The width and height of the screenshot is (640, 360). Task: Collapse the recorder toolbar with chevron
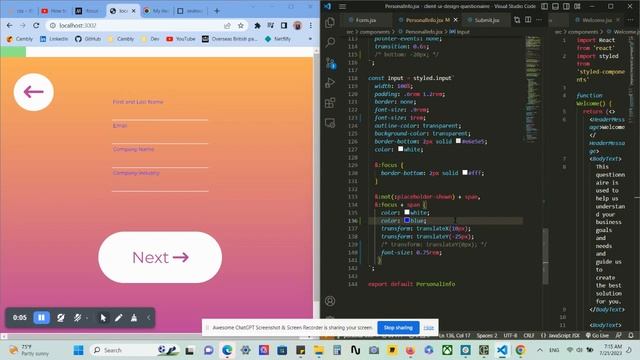[149, 318]
